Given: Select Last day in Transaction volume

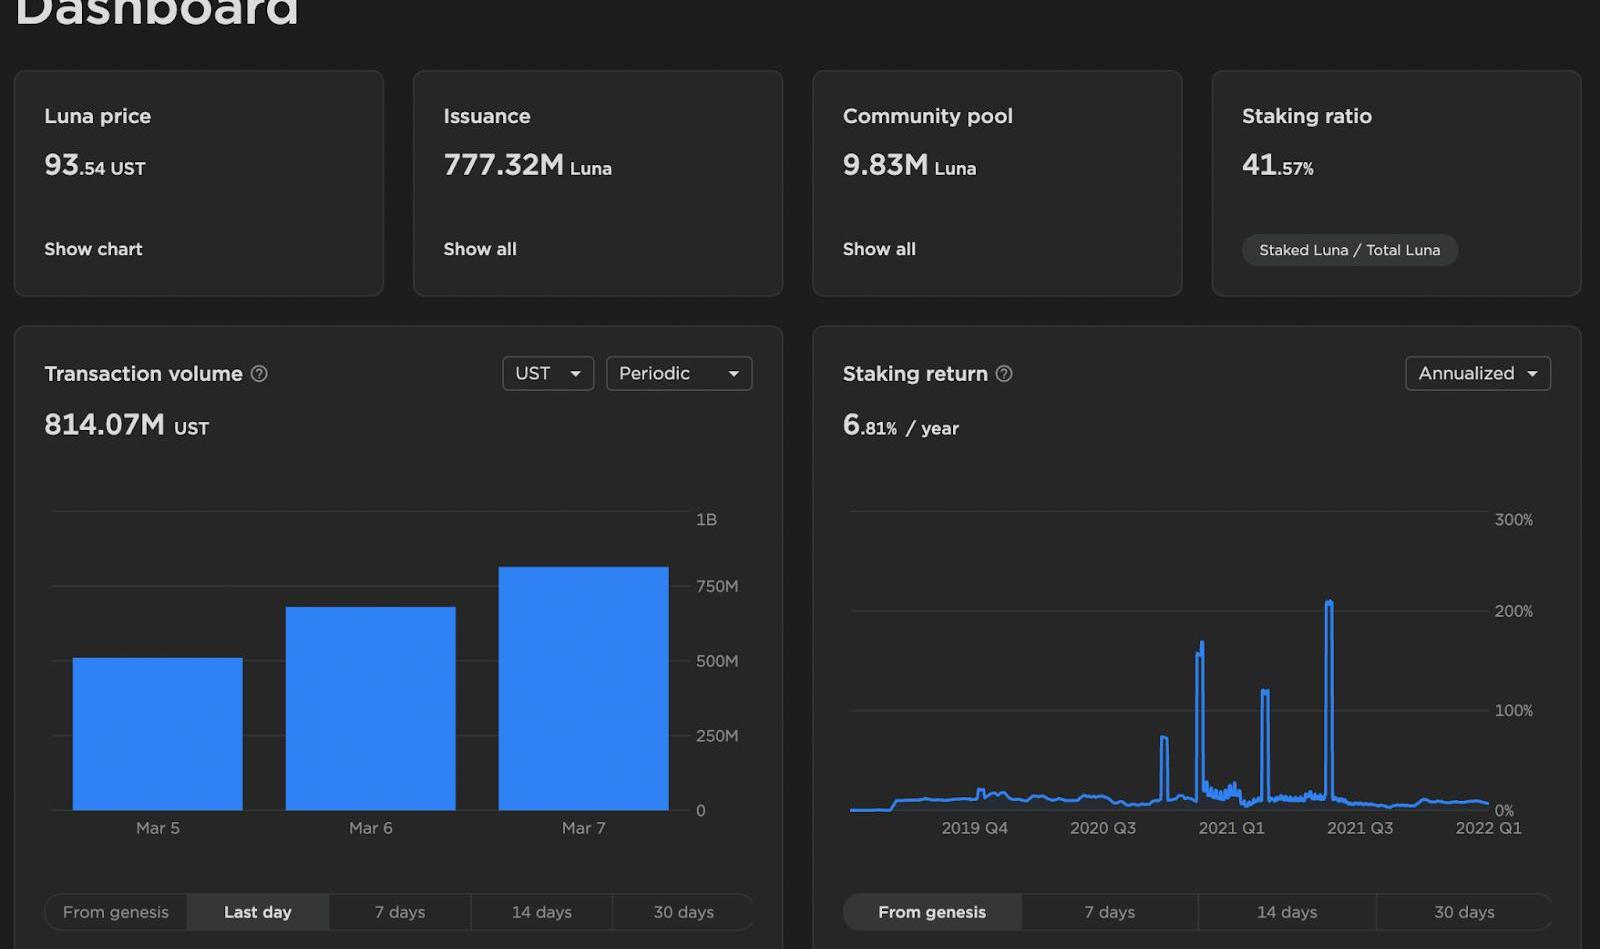Looking at the screenshot, I should (x=258, y=912).
